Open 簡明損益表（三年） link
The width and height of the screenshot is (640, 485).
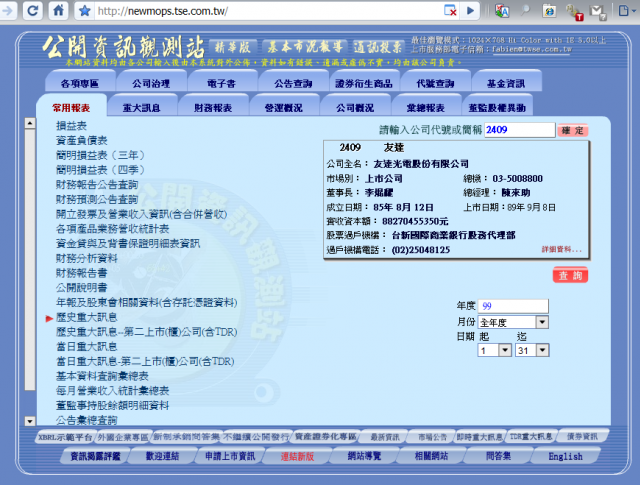click(100, 155)
